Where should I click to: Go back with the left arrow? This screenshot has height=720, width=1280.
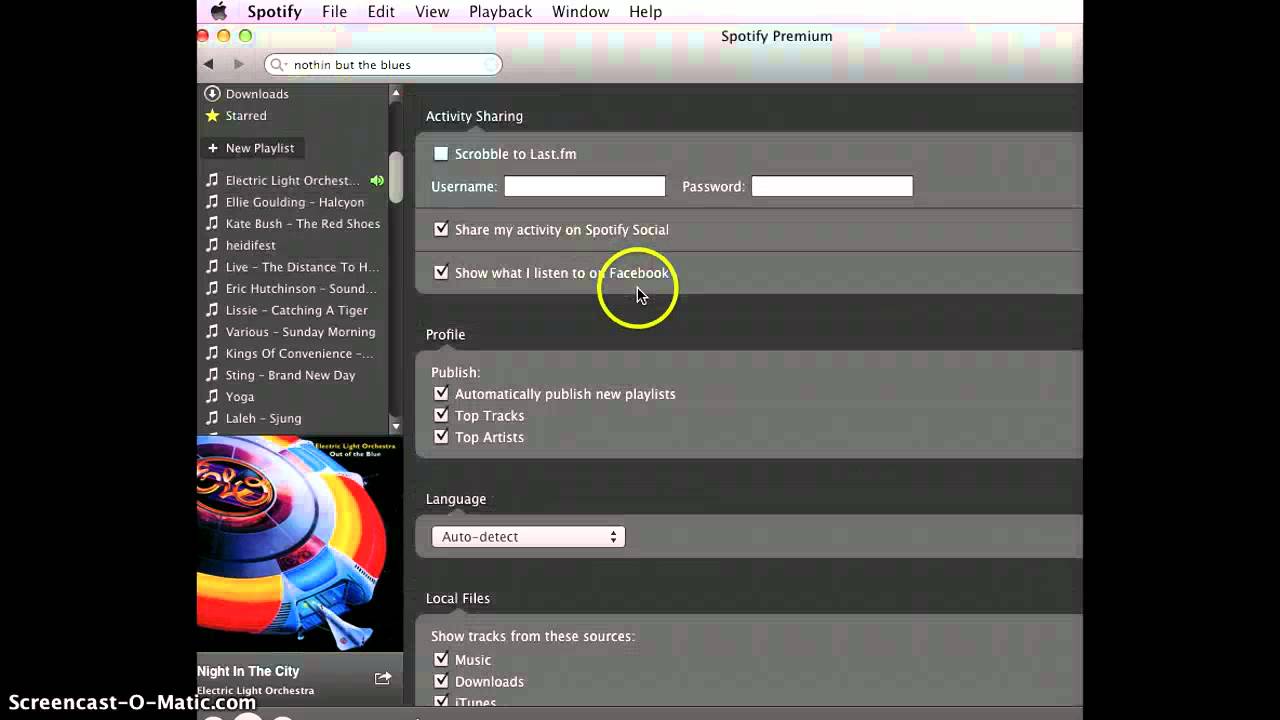tap(208, 64)
